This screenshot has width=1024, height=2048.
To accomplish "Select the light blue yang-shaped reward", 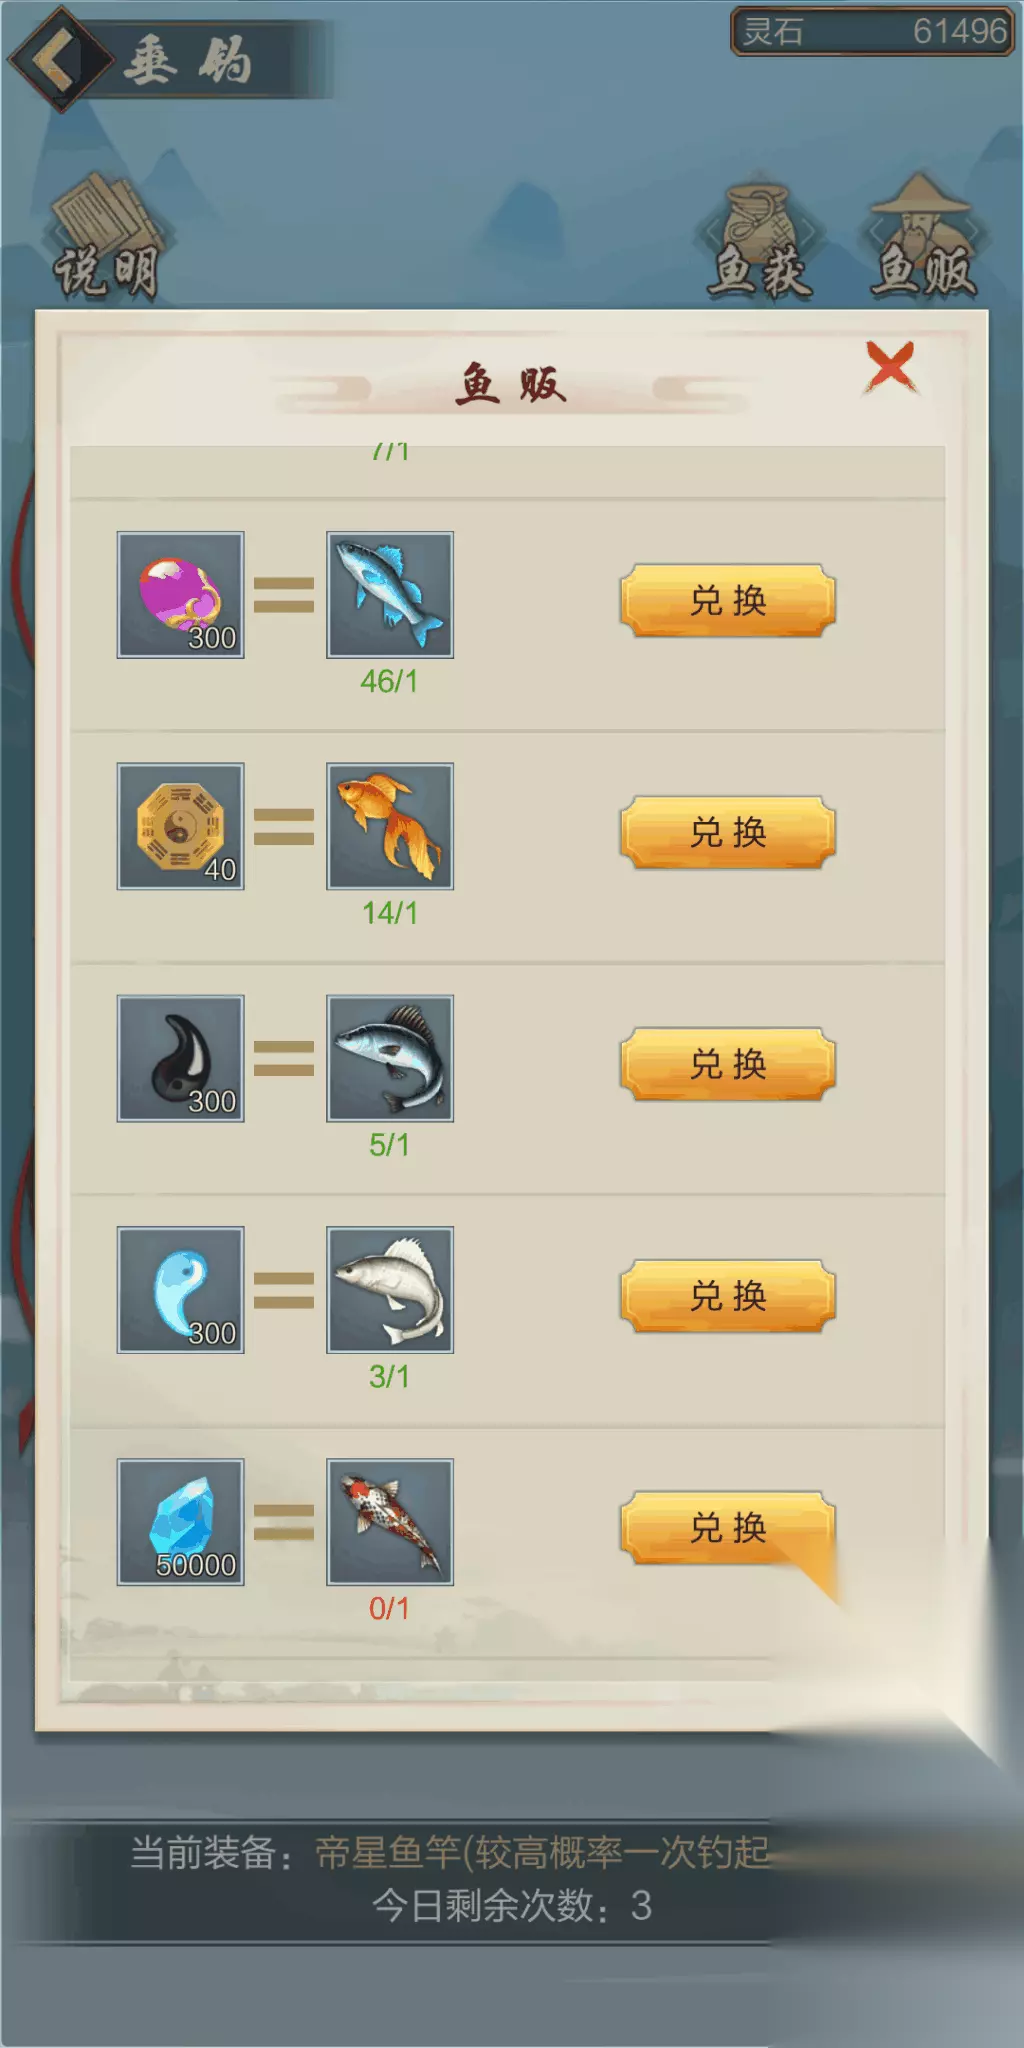I will click(181, 1291).
